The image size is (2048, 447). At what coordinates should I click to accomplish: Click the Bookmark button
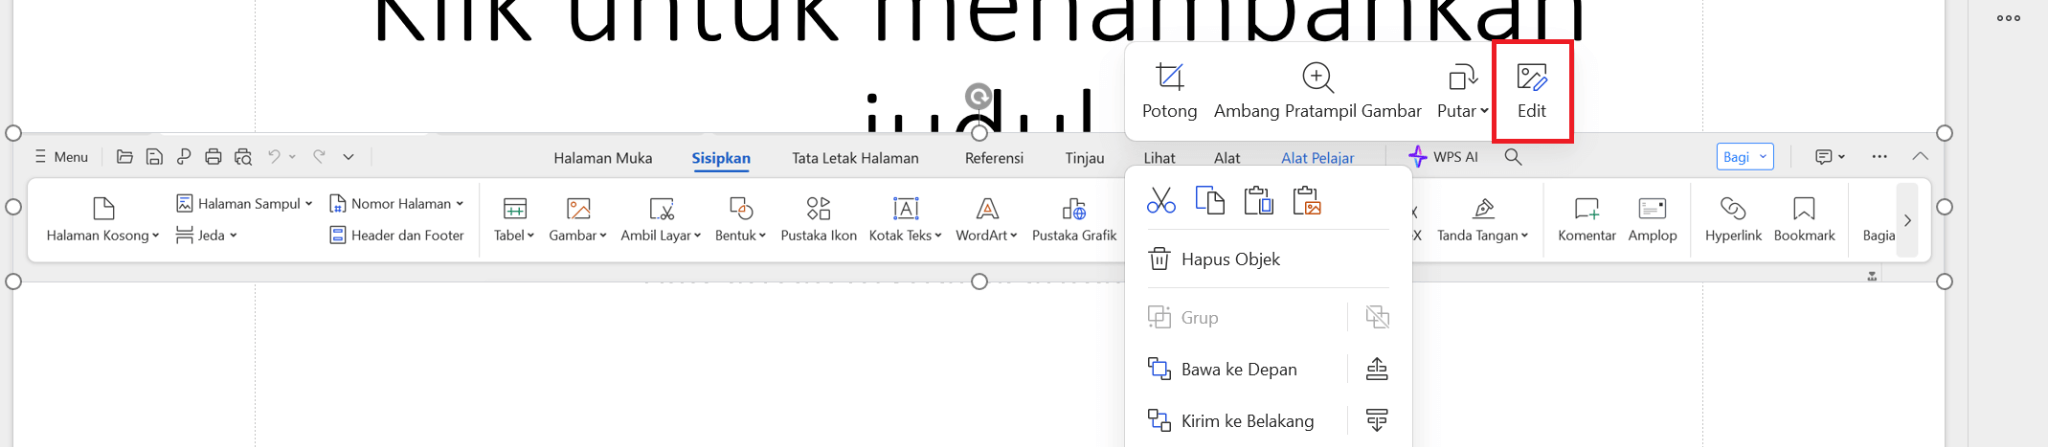coord(1804,220)
